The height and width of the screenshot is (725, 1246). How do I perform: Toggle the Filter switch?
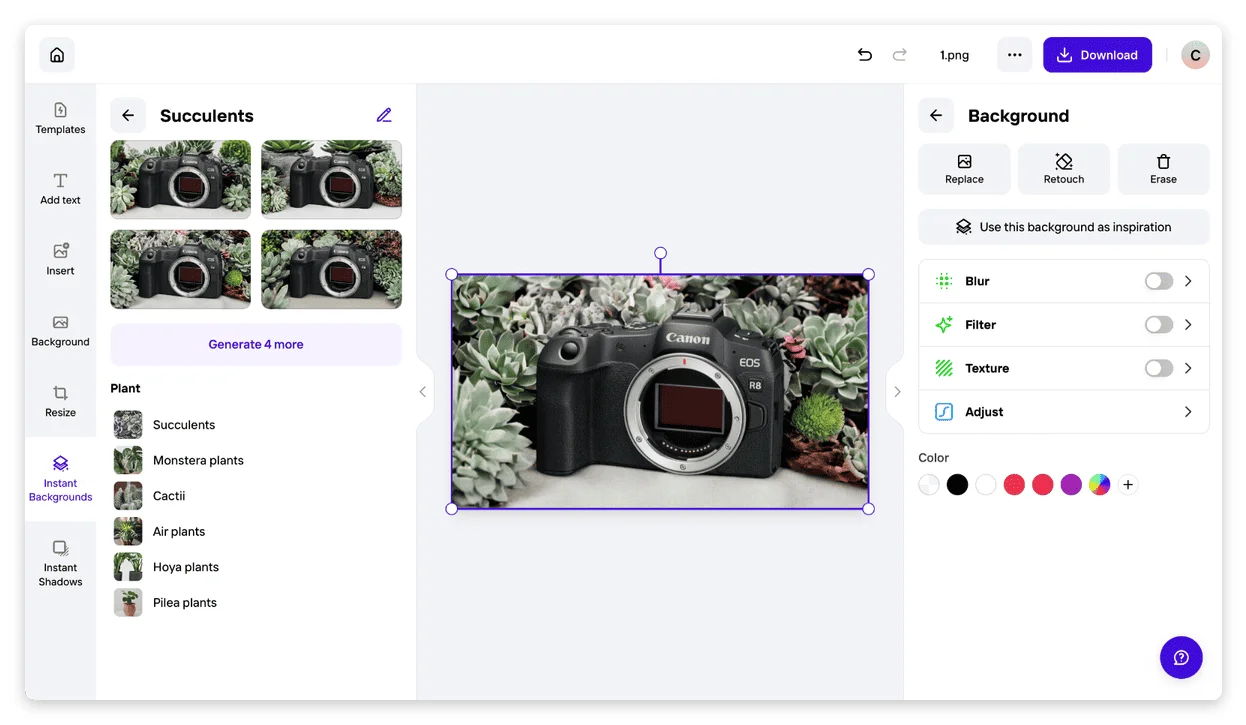[1159, 325]
